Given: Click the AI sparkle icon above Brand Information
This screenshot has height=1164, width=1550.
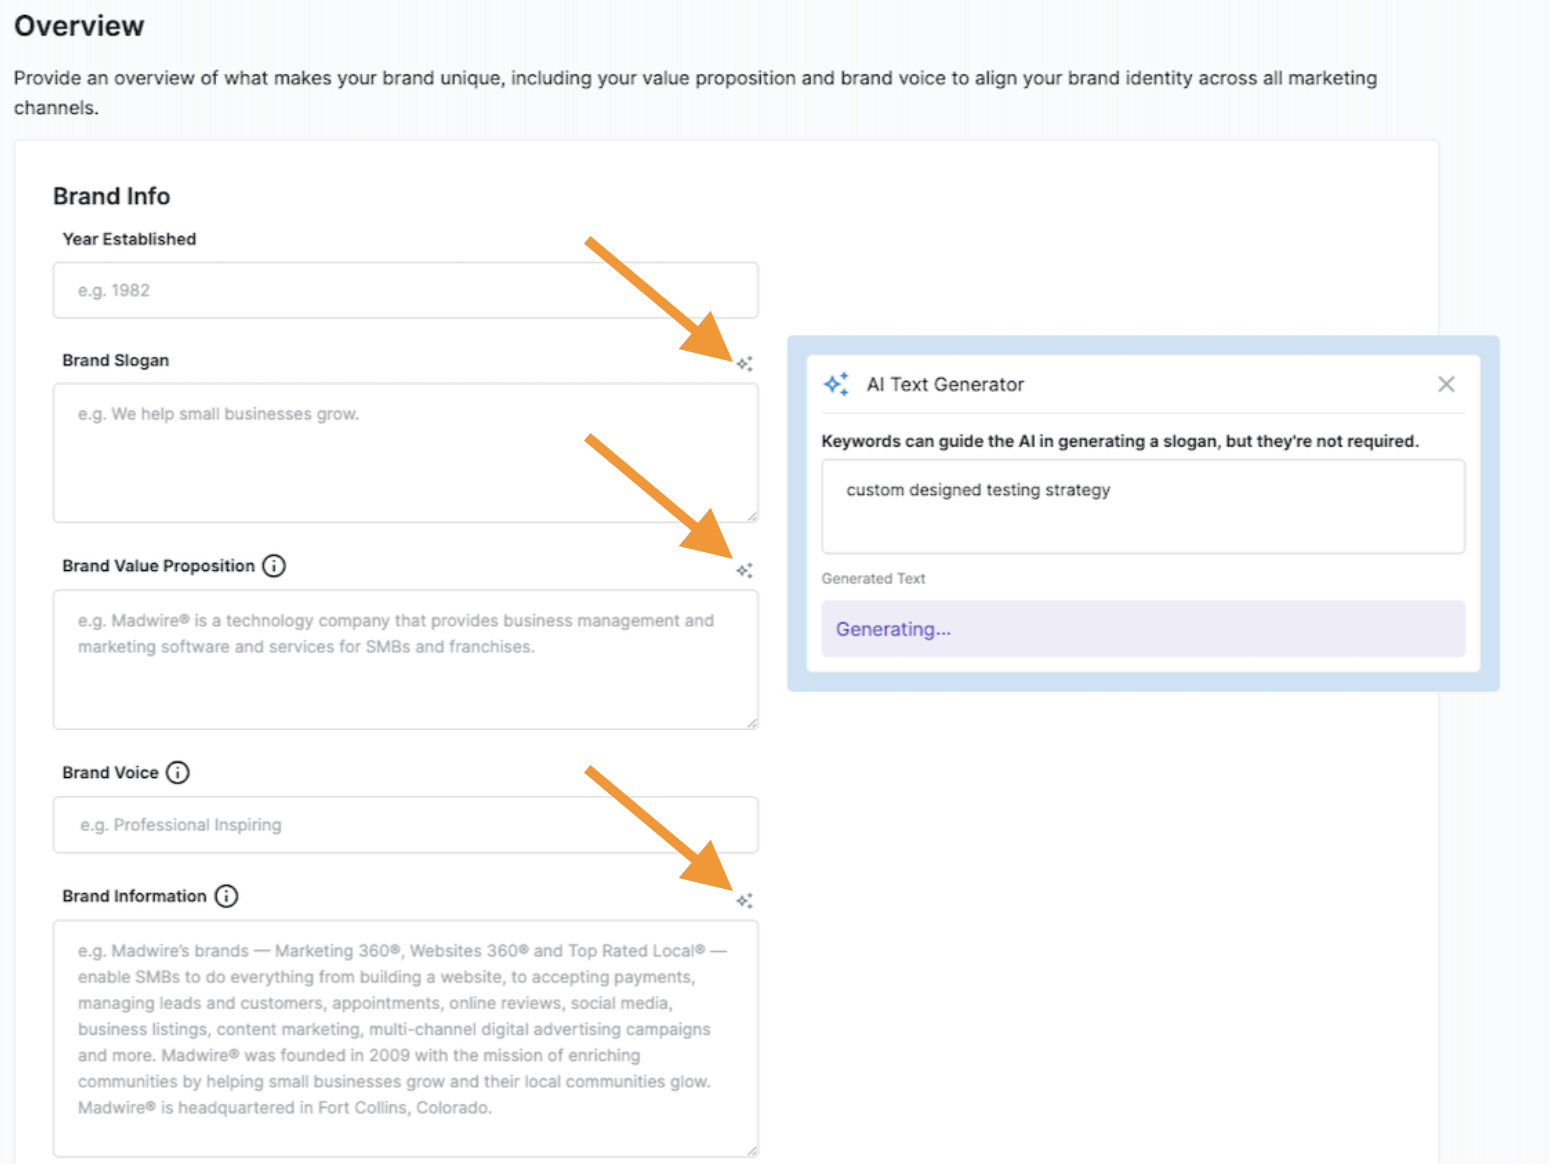Looking at the screenshot, I should (744, 901).
